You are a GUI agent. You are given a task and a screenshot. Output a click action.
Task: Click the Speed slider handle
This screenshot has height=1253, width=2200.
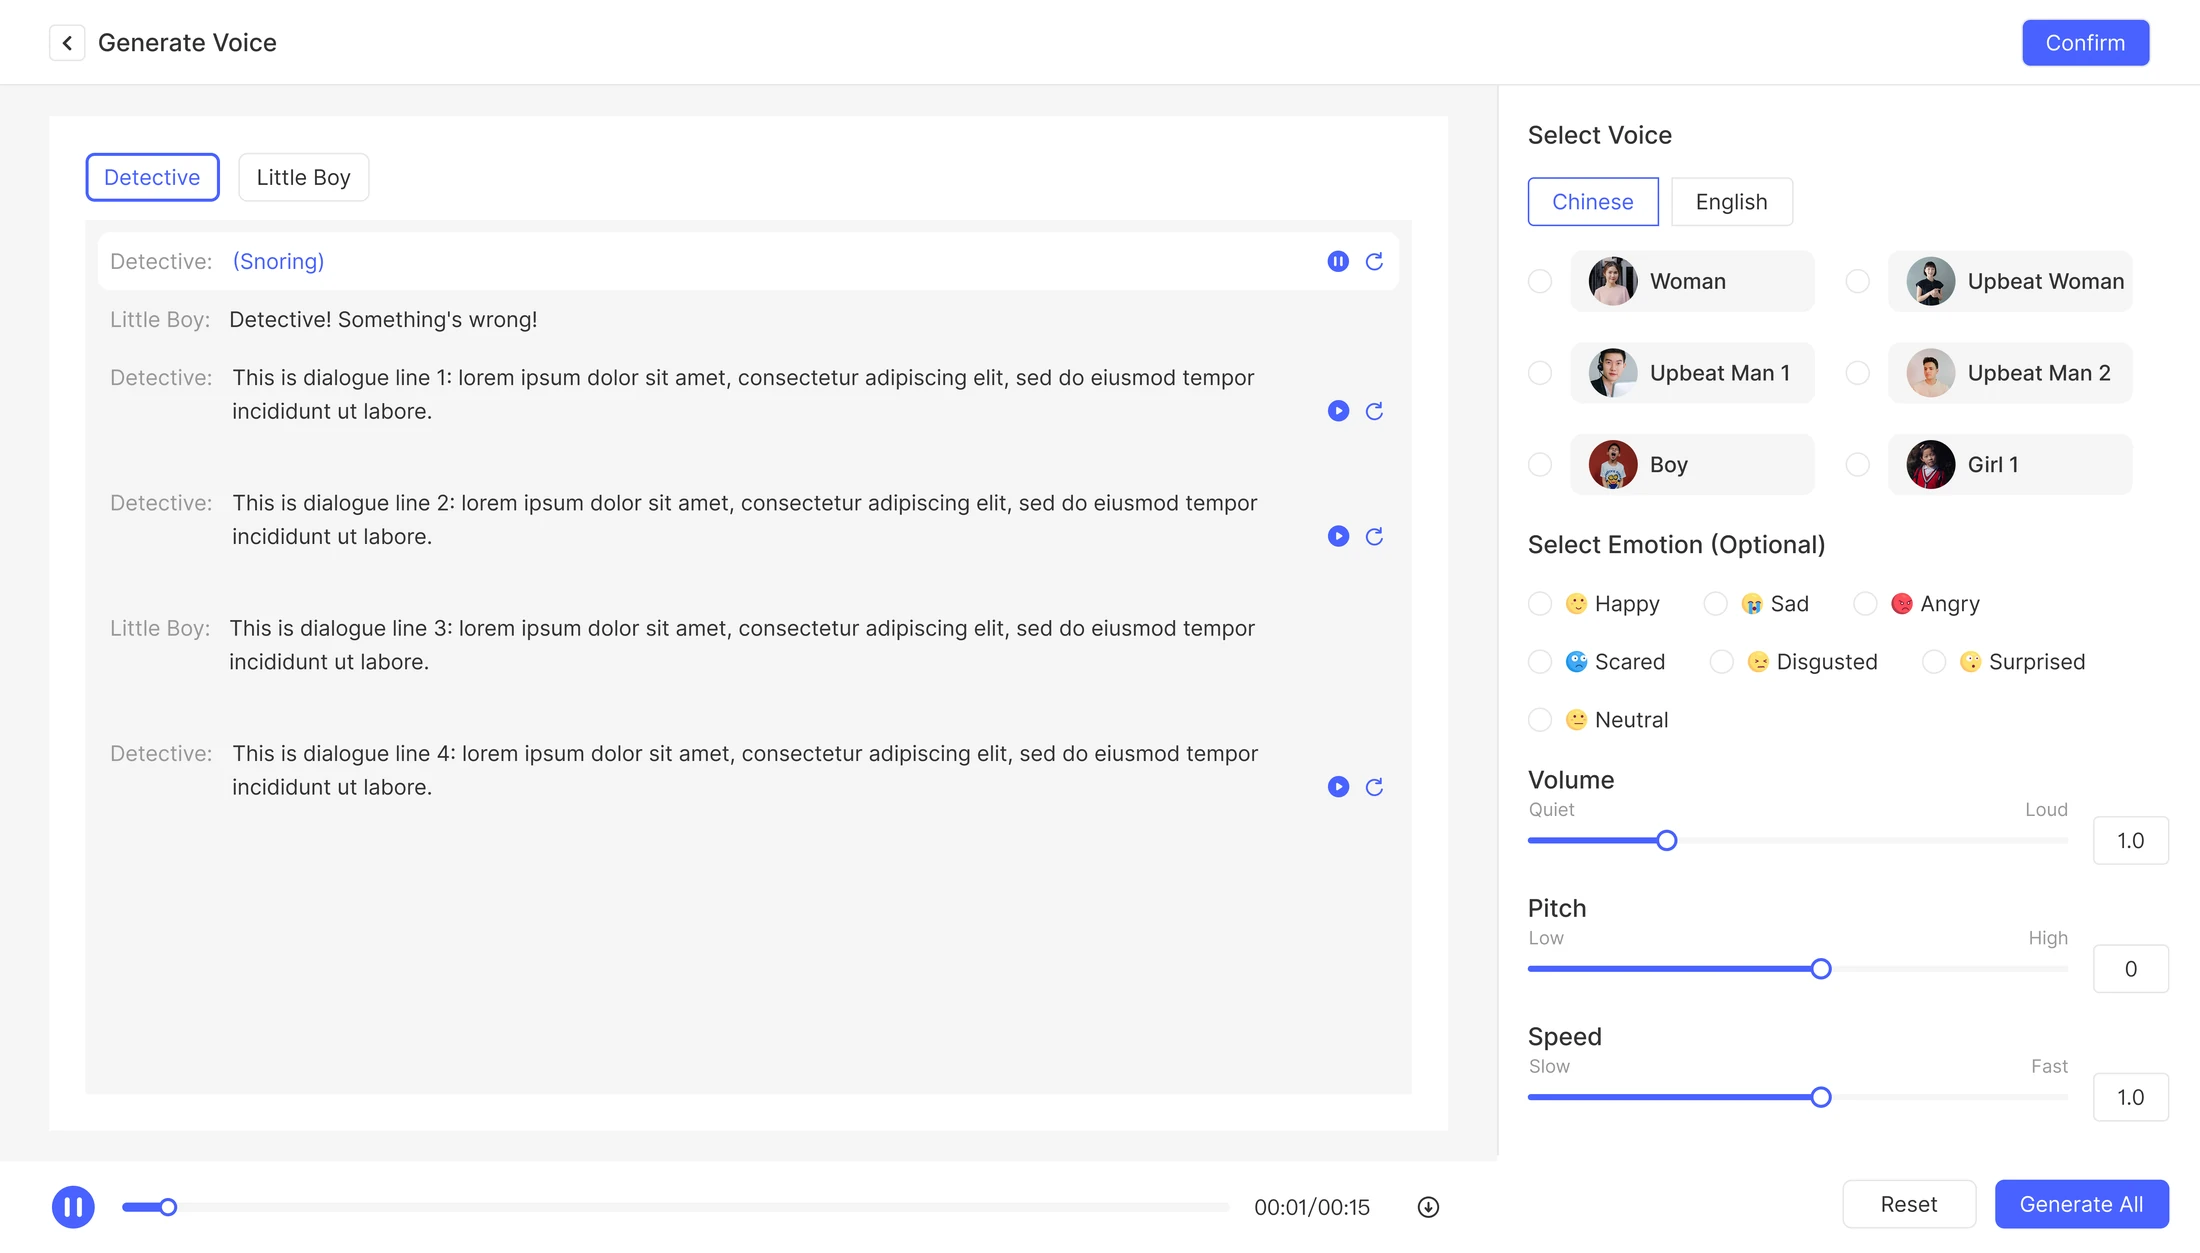click(1821, 1097)
